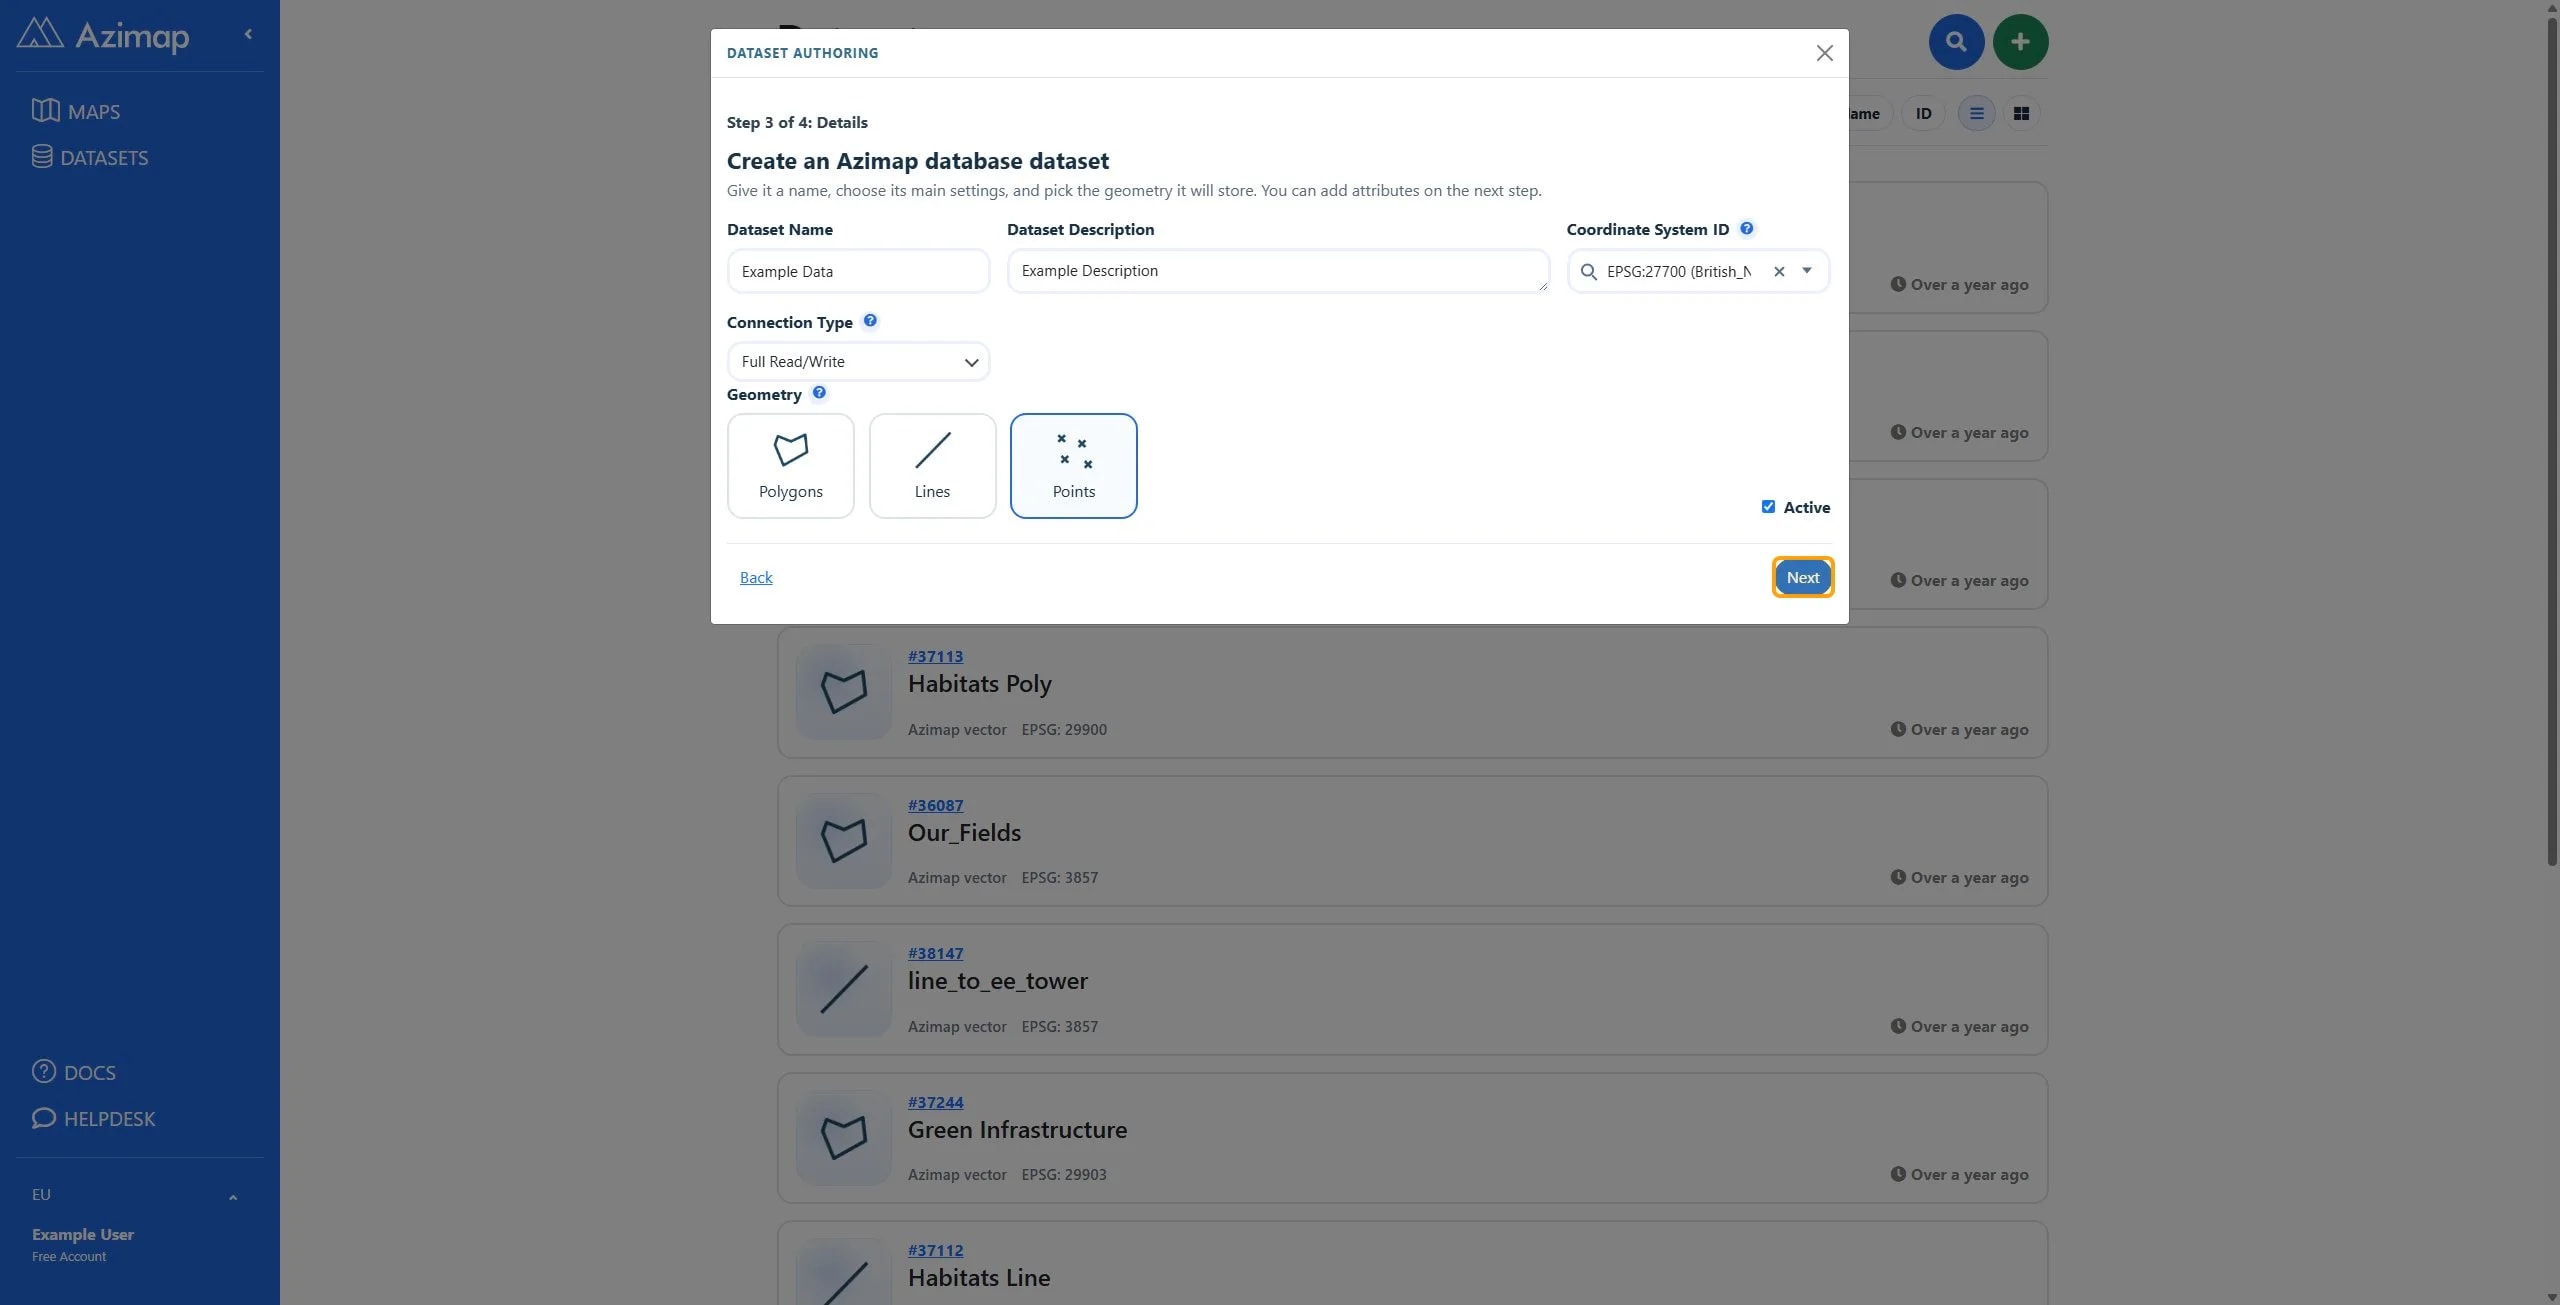Image resolution: width=2560 pixels, height=1305 pixels.
Task: Toggle the Active checkbox
Action: (1768, 507)
